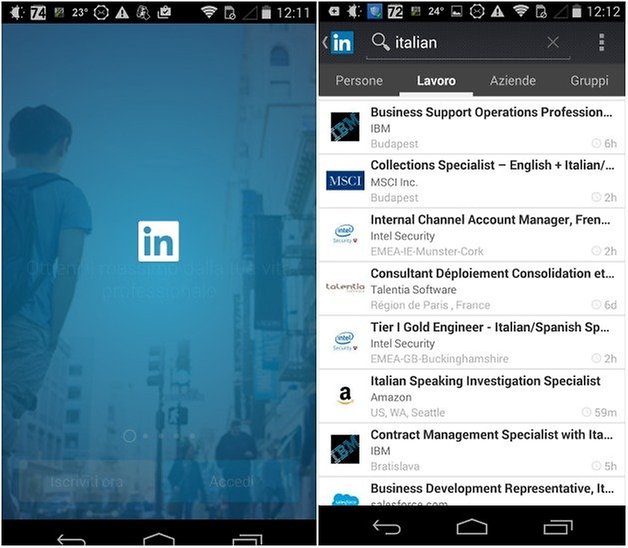Screen dimensions: 628x548
Task: Tap the Accedi sign-in button
Action: pos(231,481)
